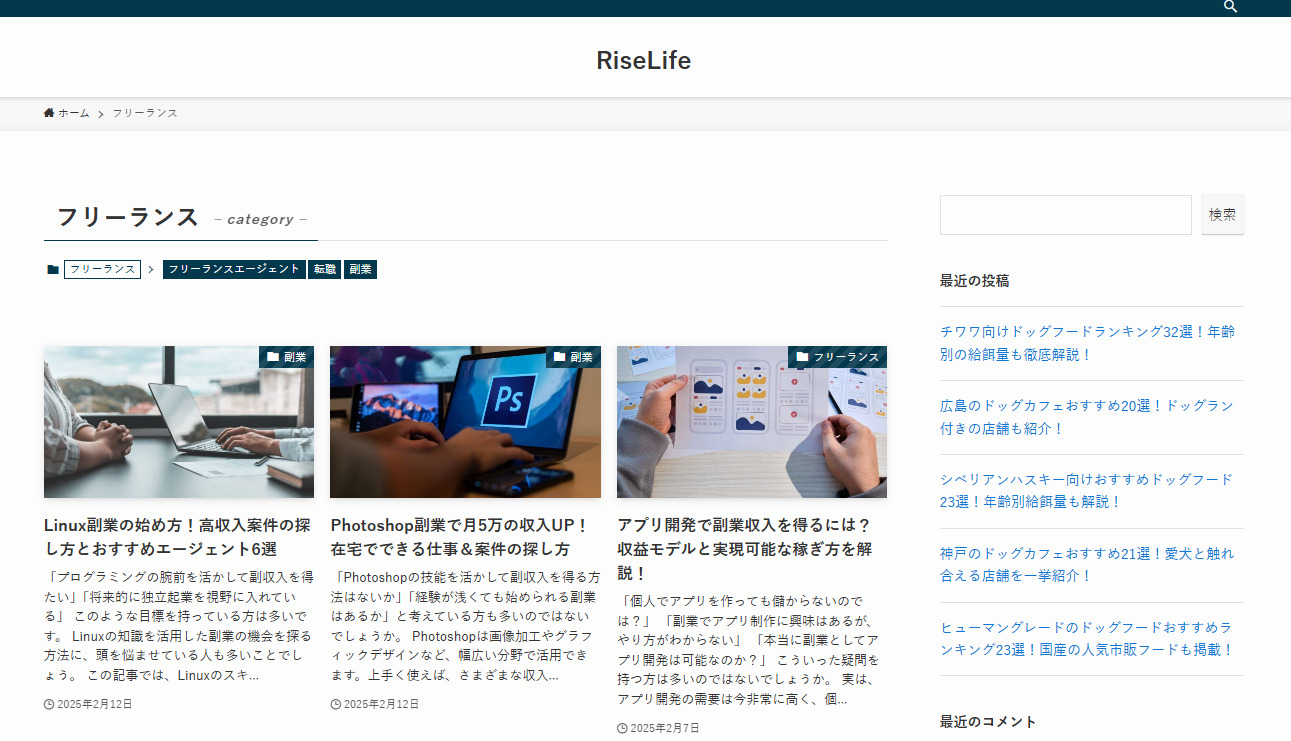Open 副業 subcategory tag in category row
The width and height of the screenshot is (1291, 741).
[x=360, y=270]
